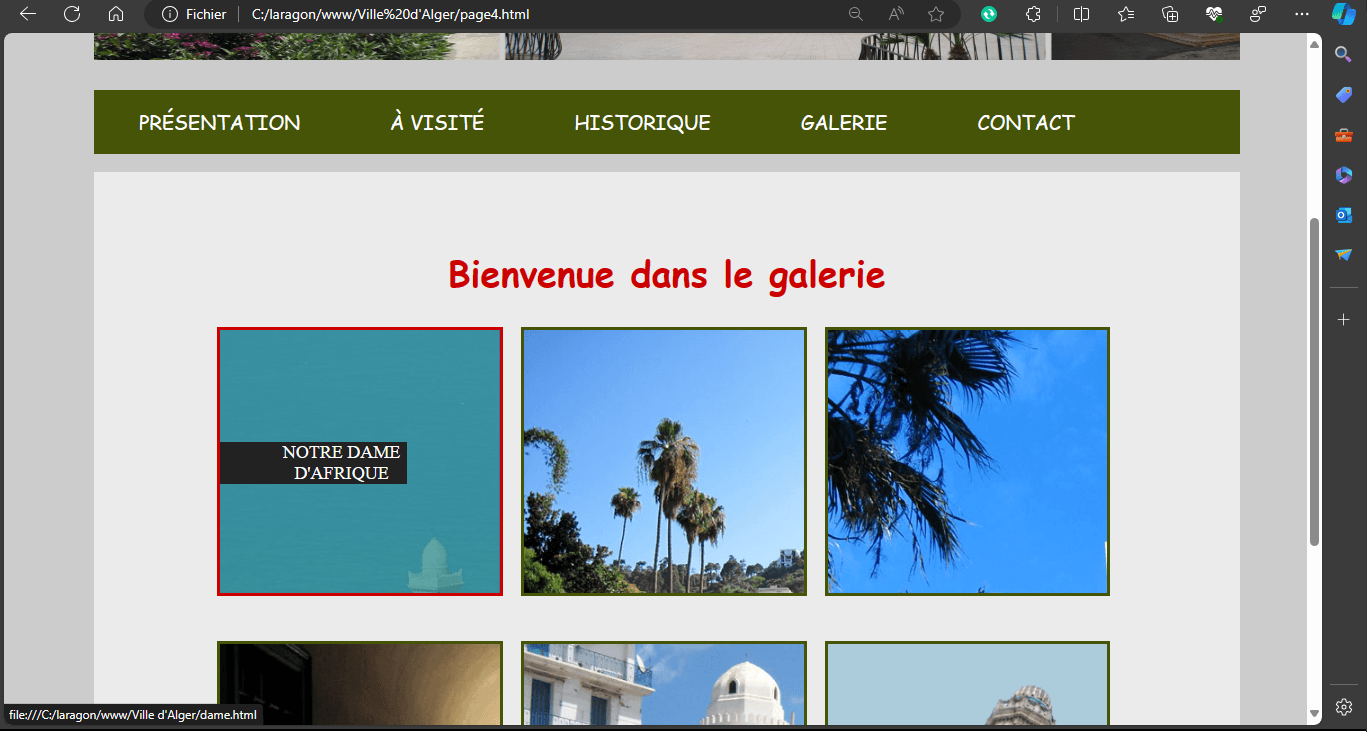Enable split screen view

click(1081, 14)
